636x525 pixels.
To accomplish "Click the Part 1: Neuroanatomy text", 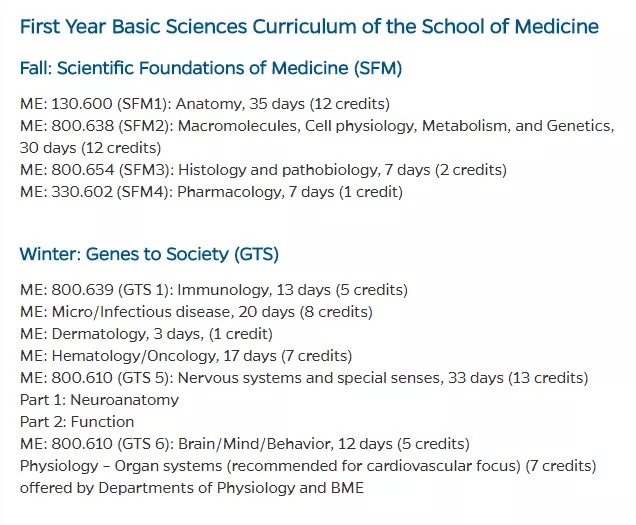I will [x=99, y=400].
